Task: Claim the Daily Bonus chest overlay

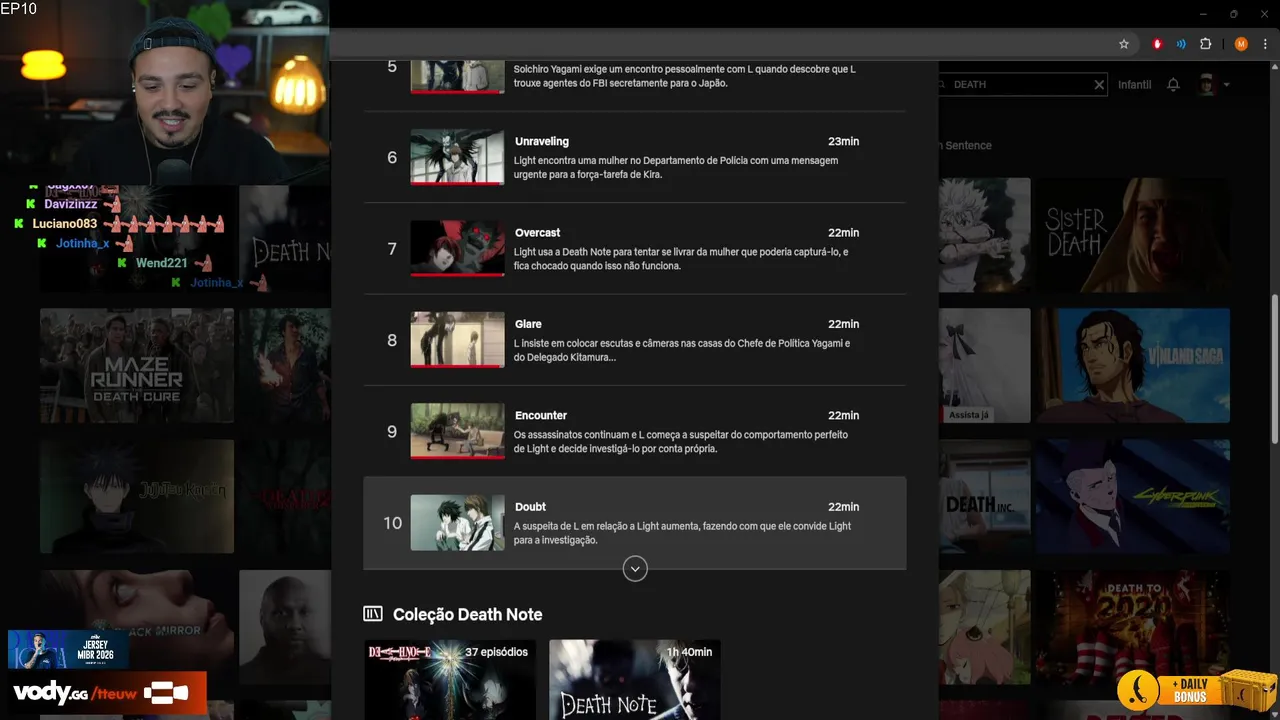Action: [1197, 690]
